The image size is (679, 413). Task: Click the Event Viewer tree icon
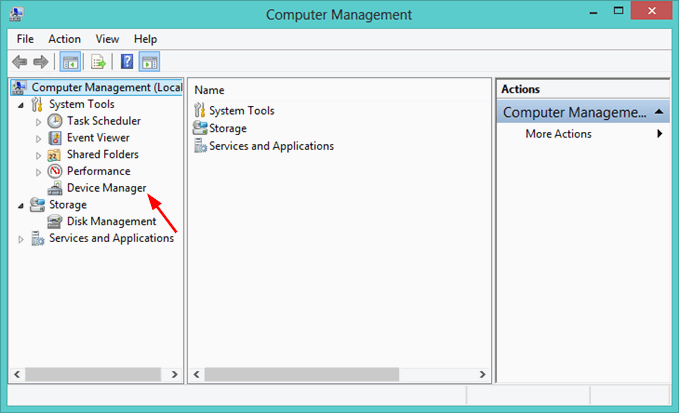[55, 138]
